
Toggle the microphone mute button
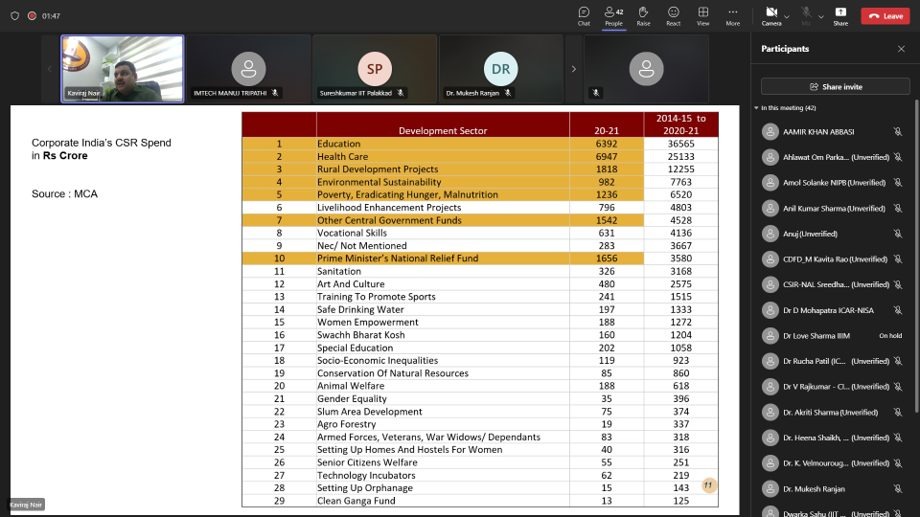point(805,16)
